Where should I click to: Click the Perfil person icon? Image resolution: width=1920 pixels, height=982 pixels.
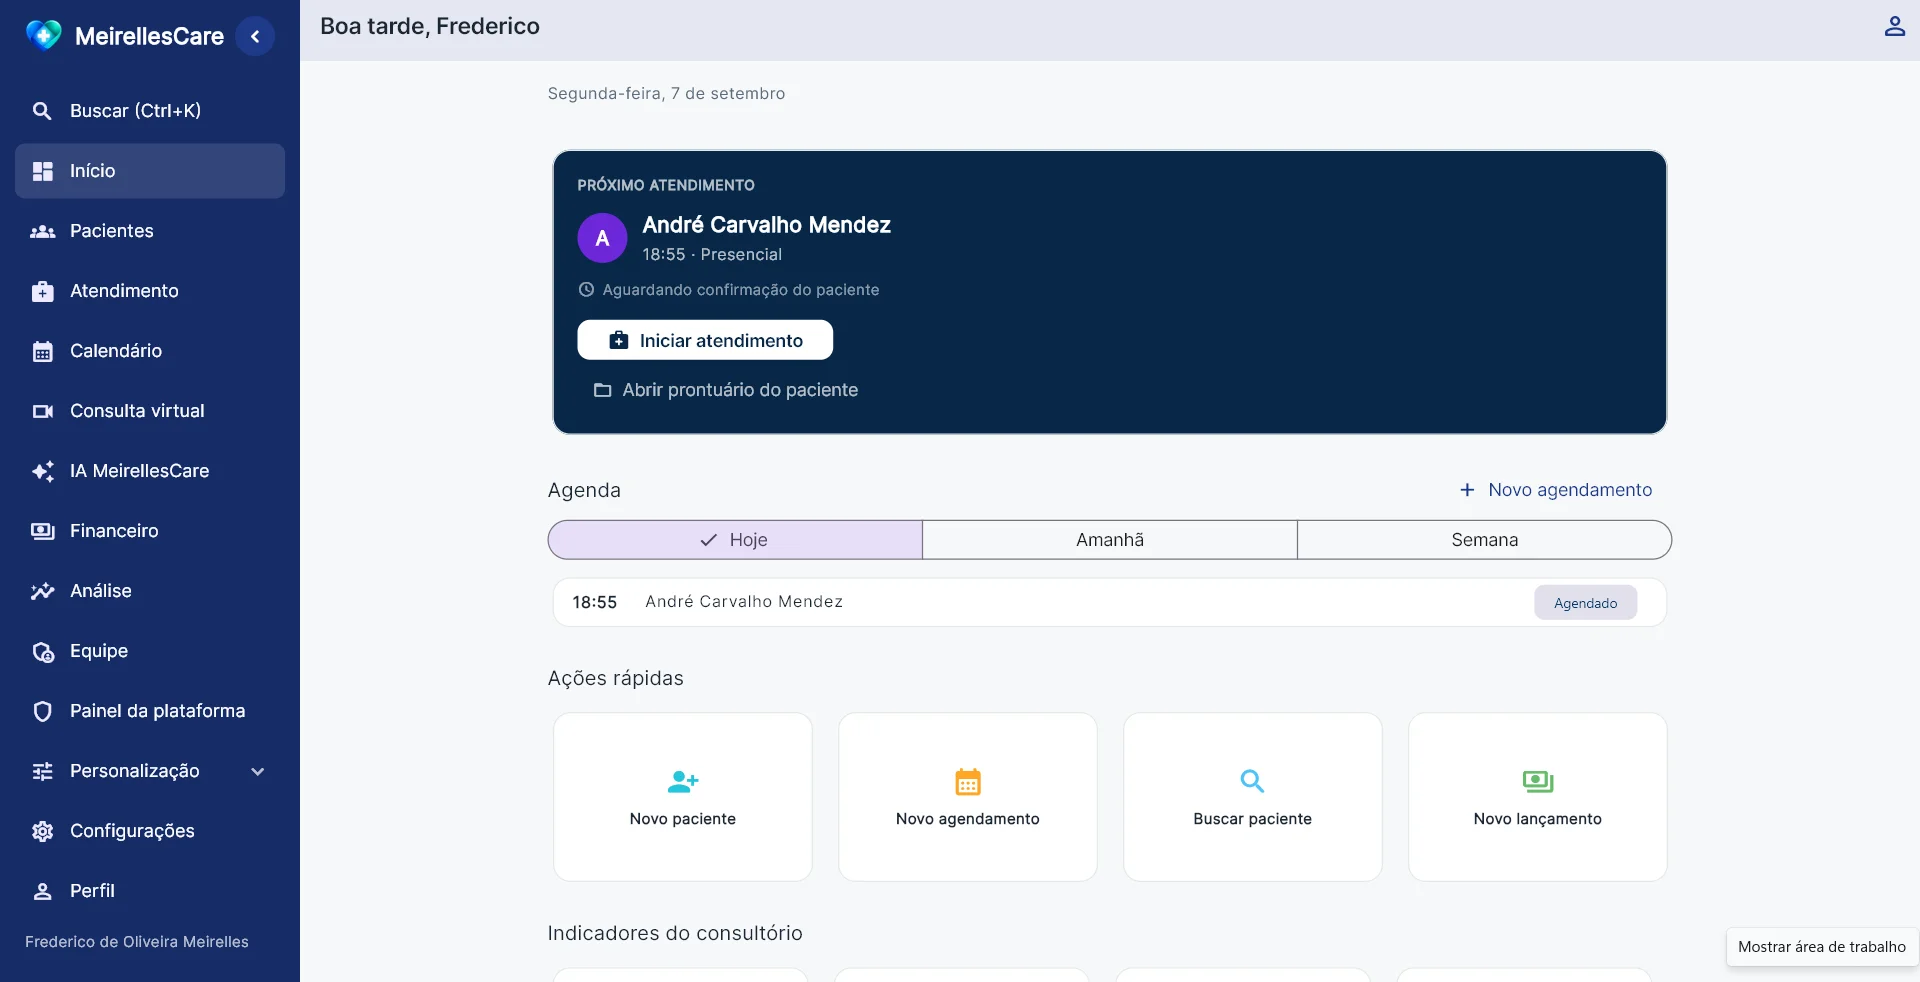coord(42,891)
